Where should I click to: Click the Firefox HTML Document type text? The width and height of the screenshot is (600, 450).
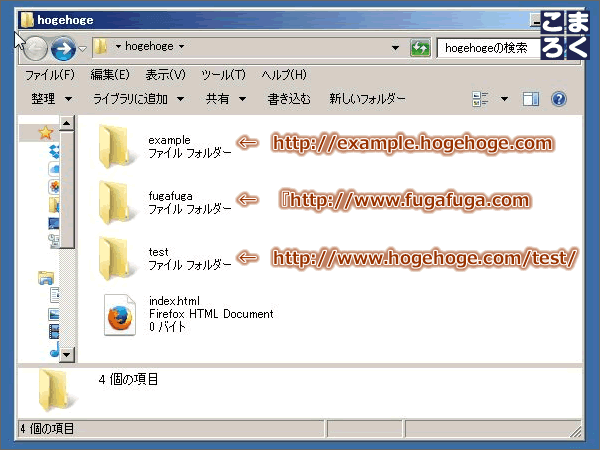tap(211, 314)
